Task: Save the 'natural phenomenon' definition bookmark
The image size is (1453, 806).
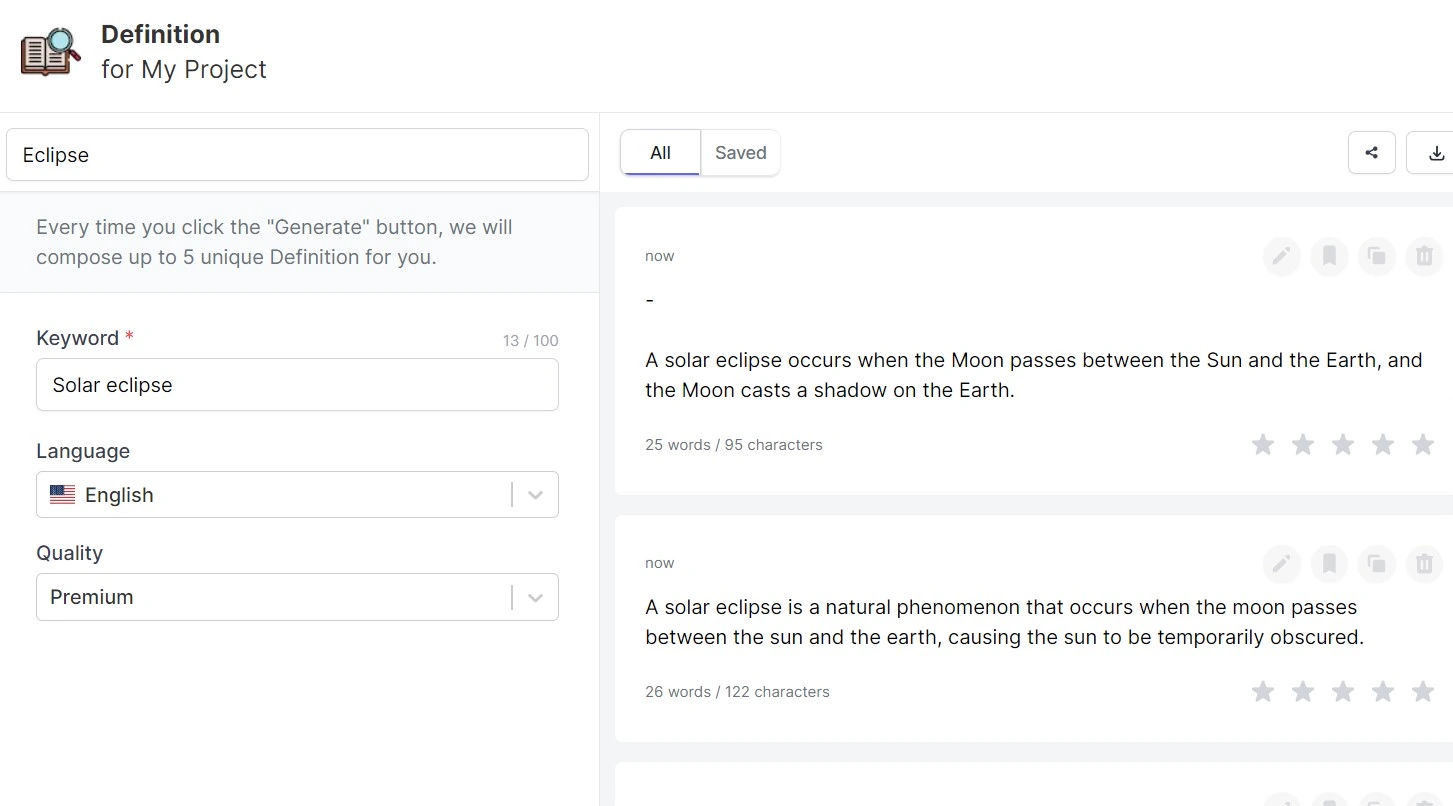Action: point(1329,564)
